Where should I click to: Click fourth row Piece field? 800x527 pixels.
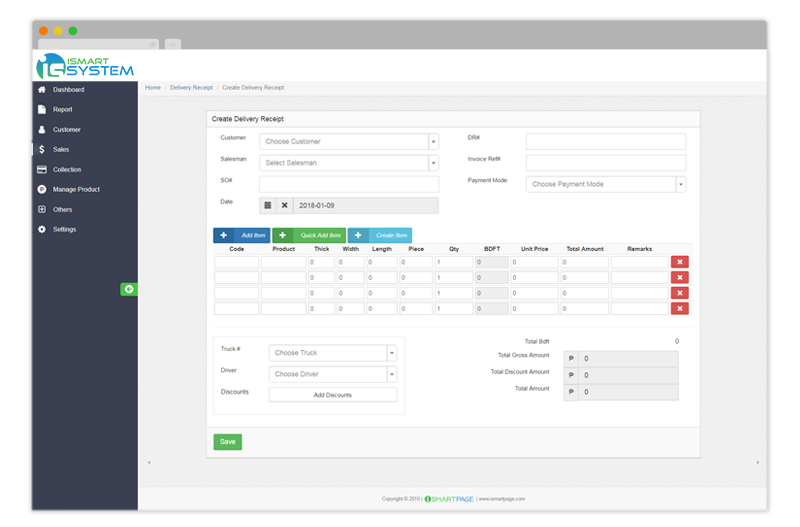point(416,308)
